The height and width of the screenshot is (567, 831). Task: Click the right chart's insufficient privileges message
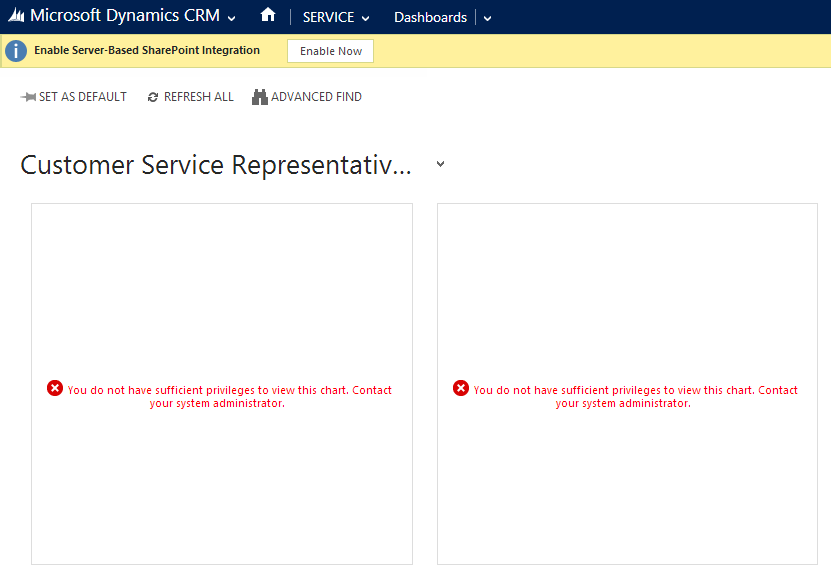[x=635, y=397]
